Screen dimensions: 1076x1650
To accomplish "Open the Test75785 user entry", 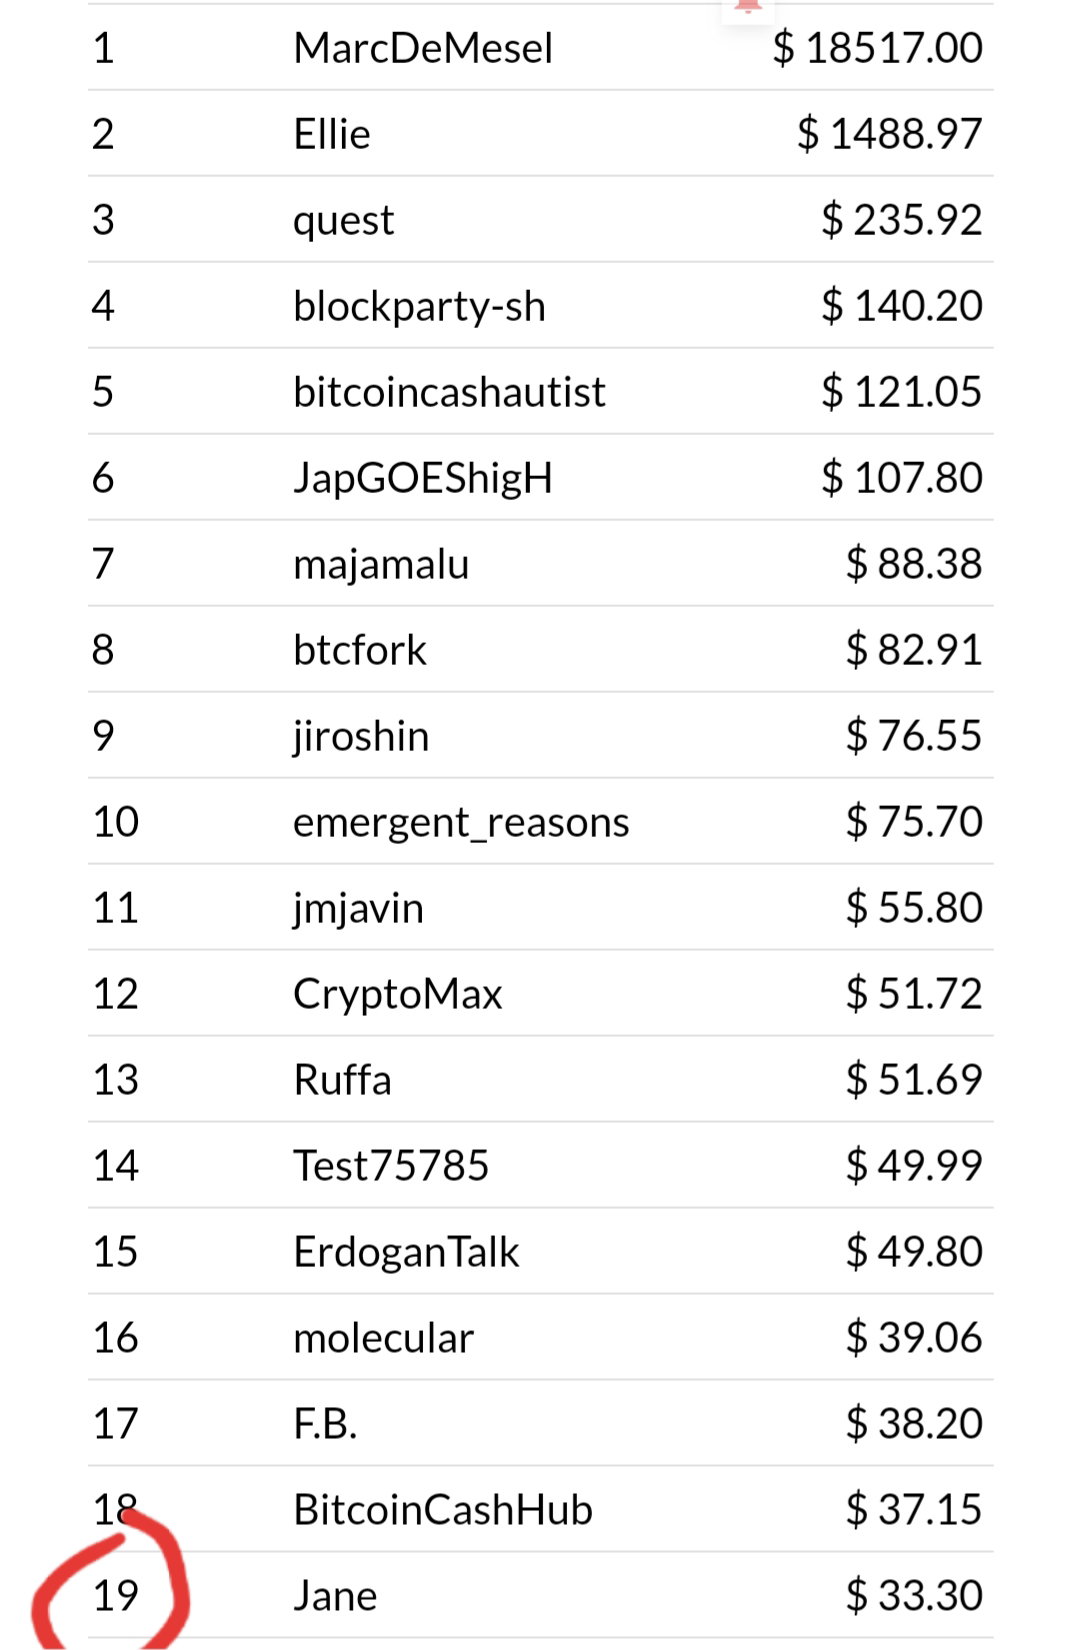I will 391,1166.
